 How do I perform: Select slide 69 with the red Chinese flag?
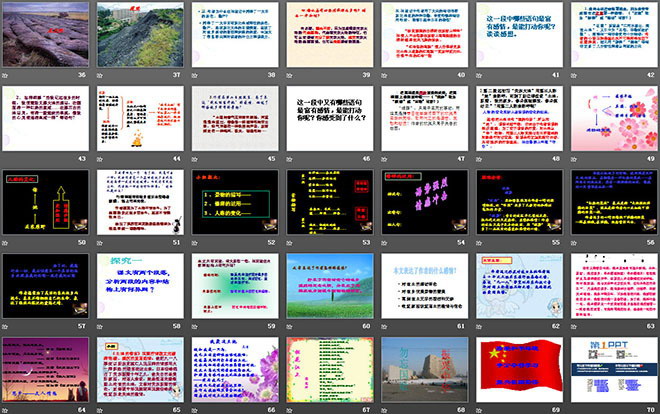point(519,369)
